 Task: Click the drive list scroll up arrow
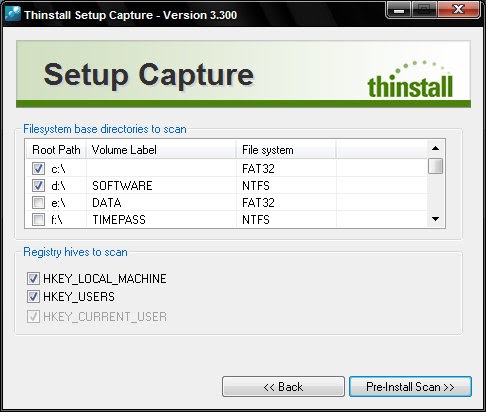[x=435, y=148]
